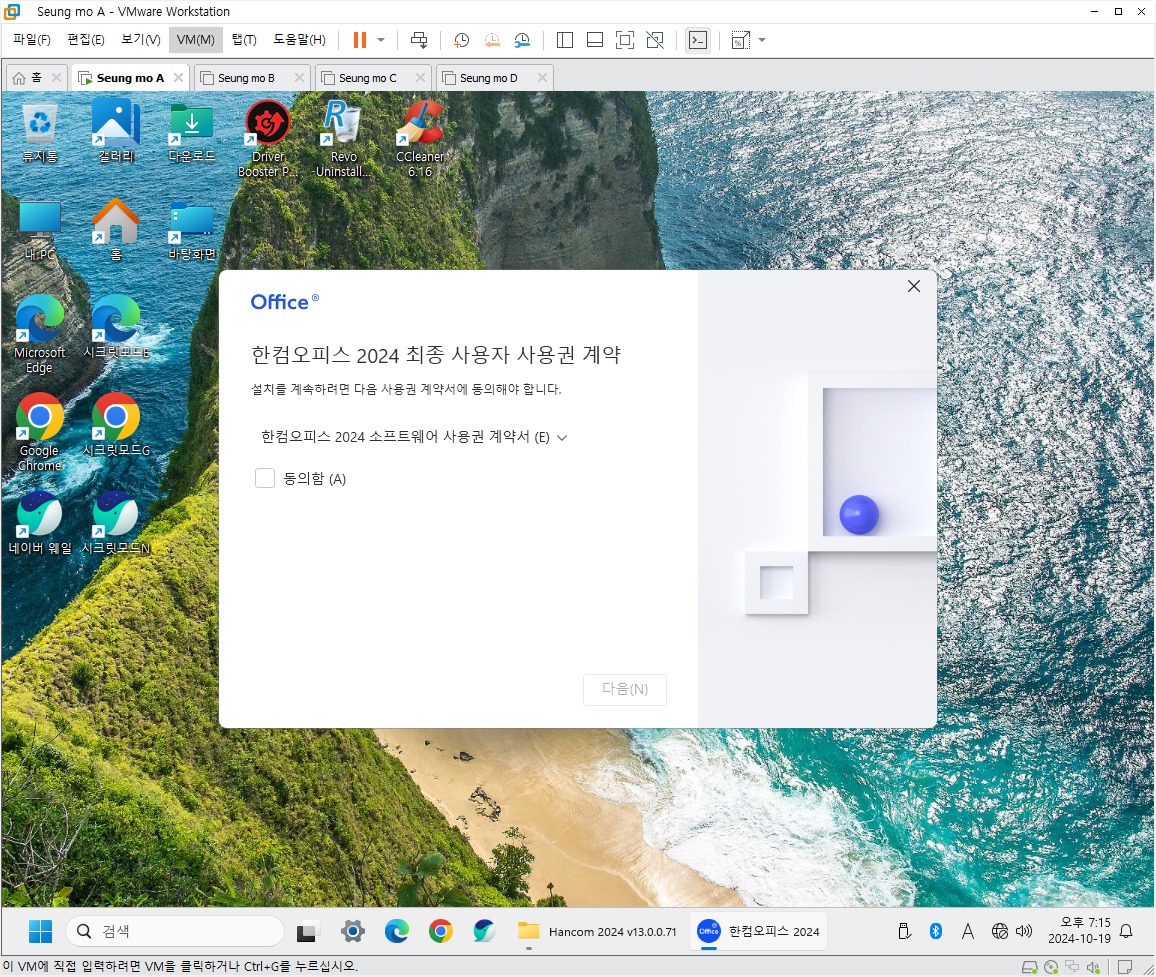Expand stretch display dropdown arrow

point(762,40)
